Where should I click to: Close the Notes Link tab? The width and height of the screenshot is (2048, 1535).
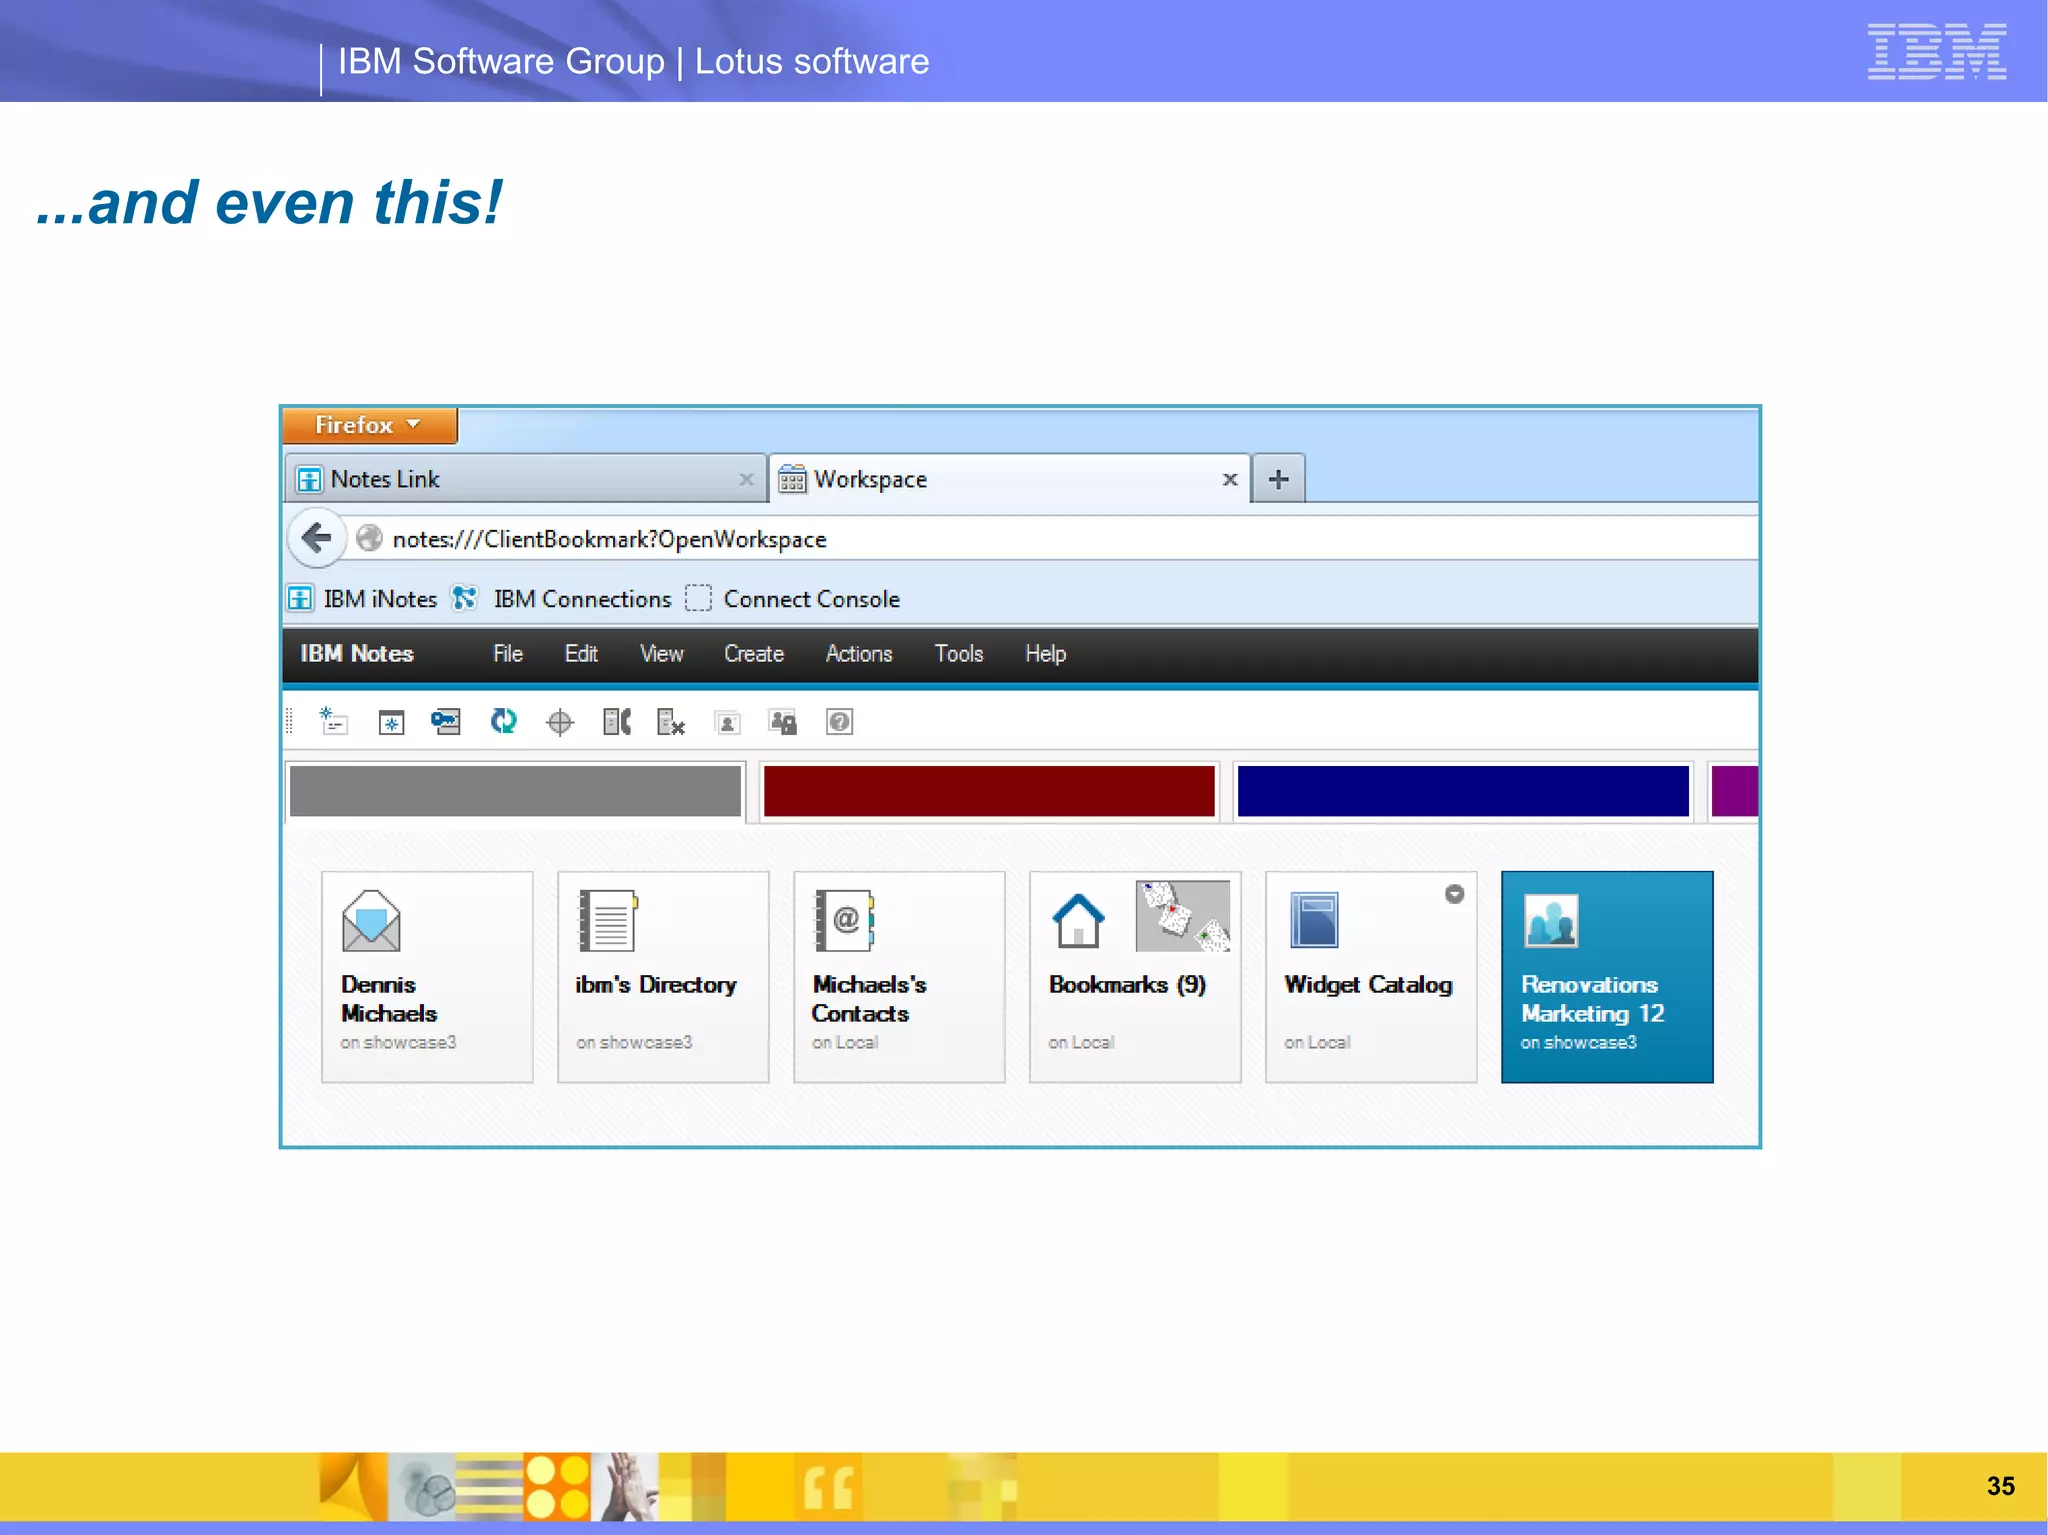point(746,479)
